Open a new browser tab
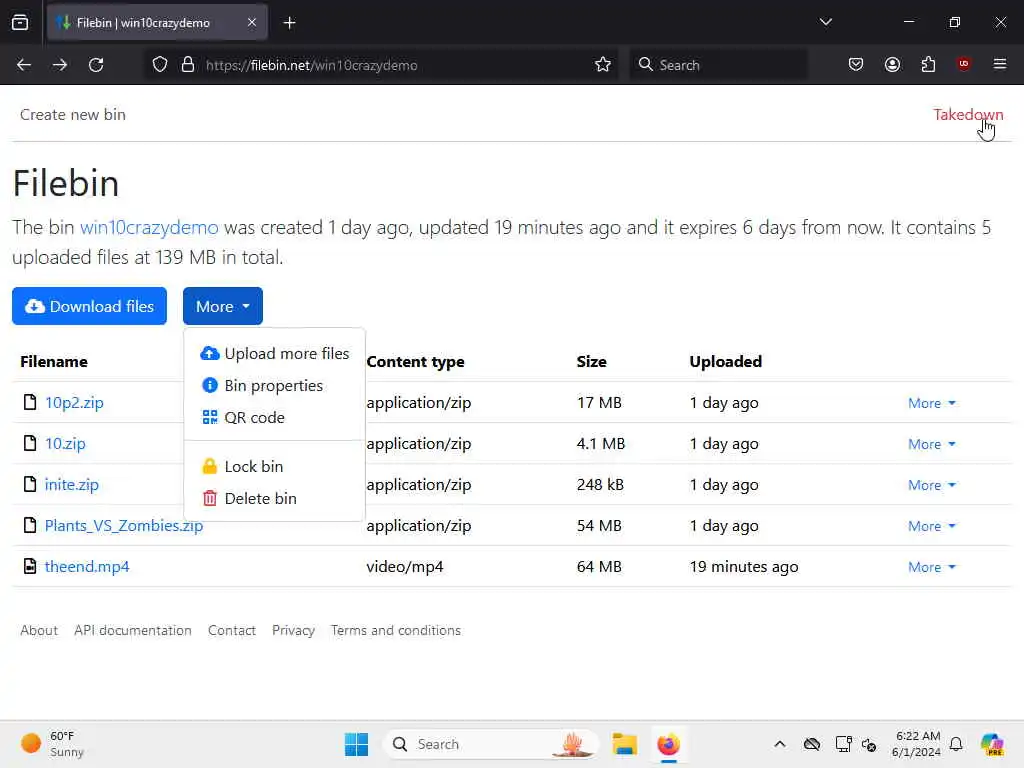 290,23
